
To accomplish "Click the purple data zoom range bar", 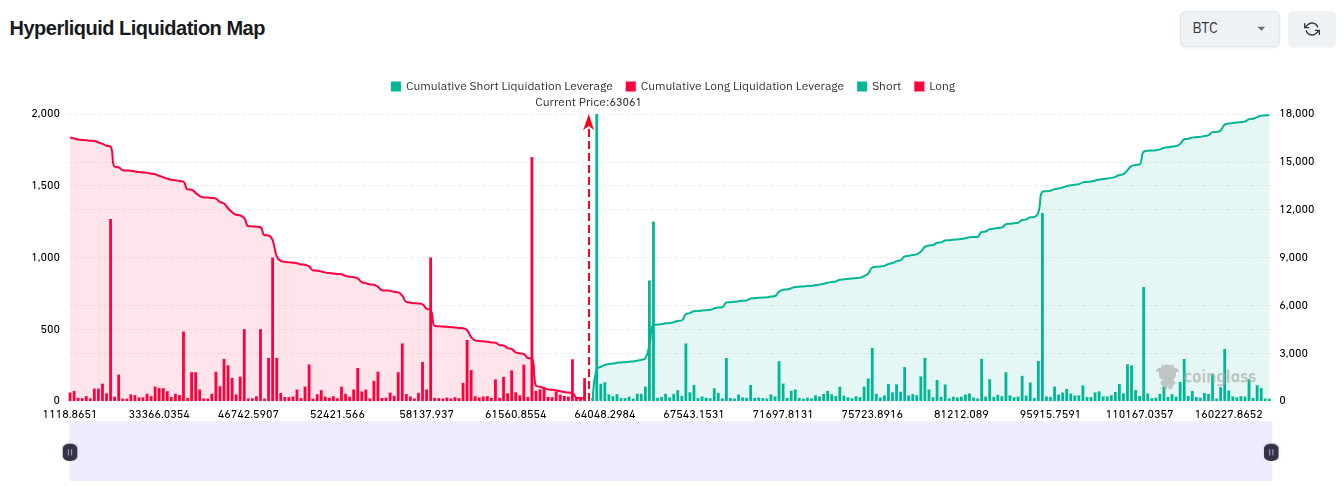I will tap(670, 451).
